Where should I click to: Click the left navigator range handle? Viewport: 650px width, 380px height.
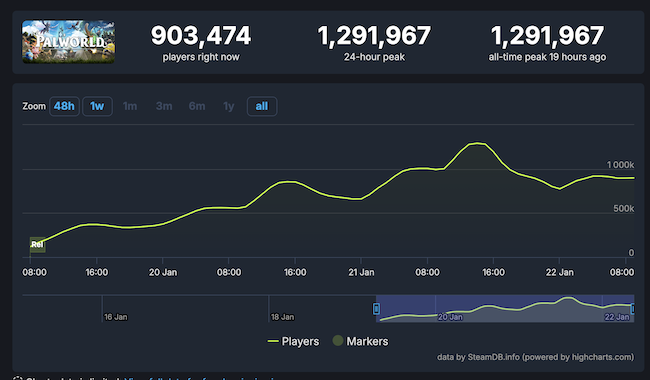(x=376, y=309)
